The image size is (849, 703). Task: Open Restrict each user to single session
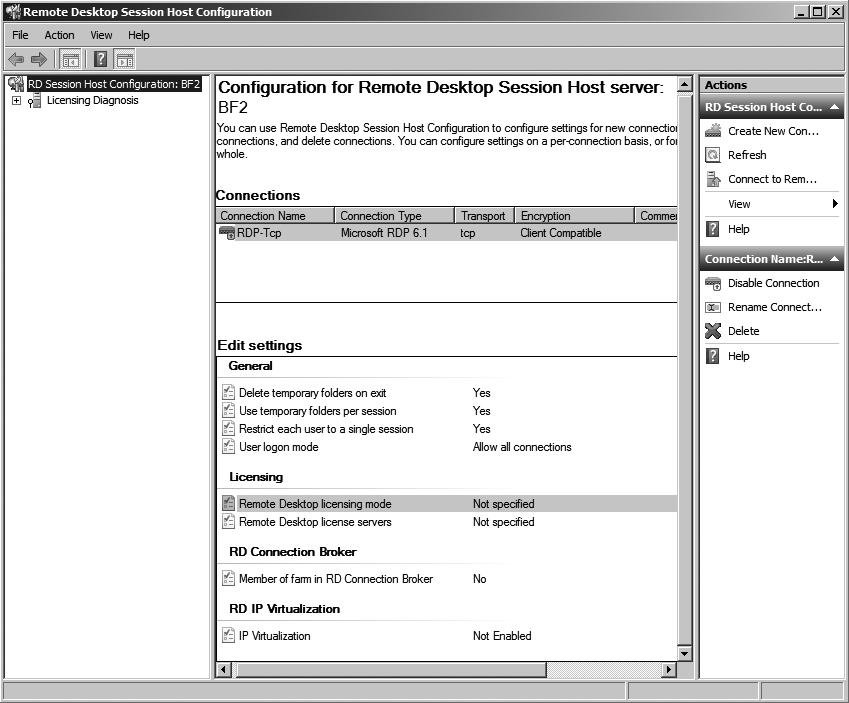click(325, 429)
